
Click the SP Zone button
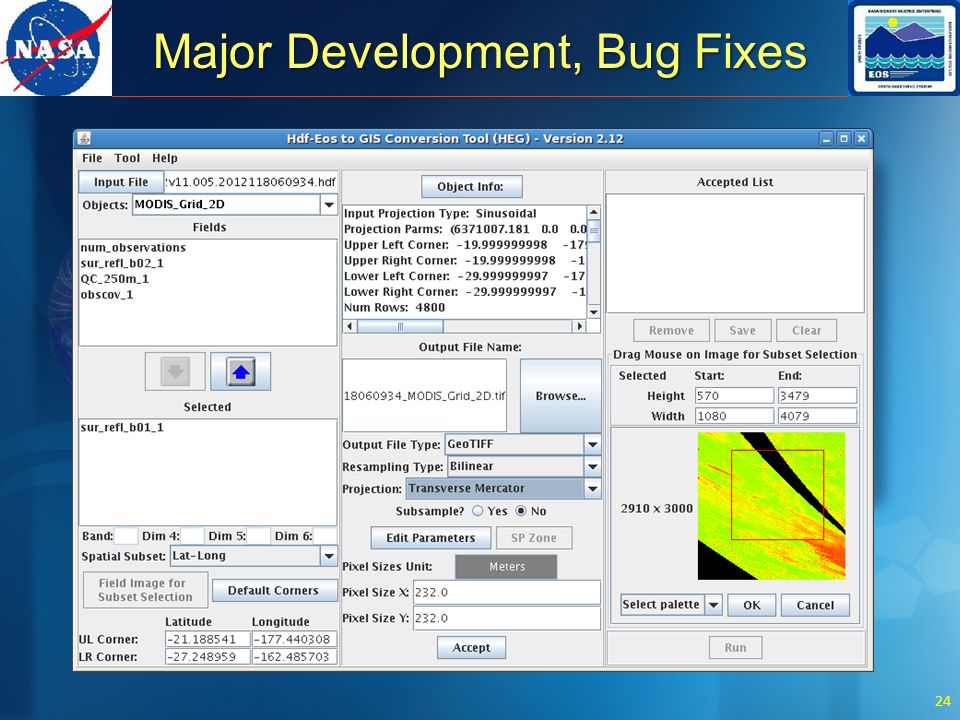click(x=534, y=538)
